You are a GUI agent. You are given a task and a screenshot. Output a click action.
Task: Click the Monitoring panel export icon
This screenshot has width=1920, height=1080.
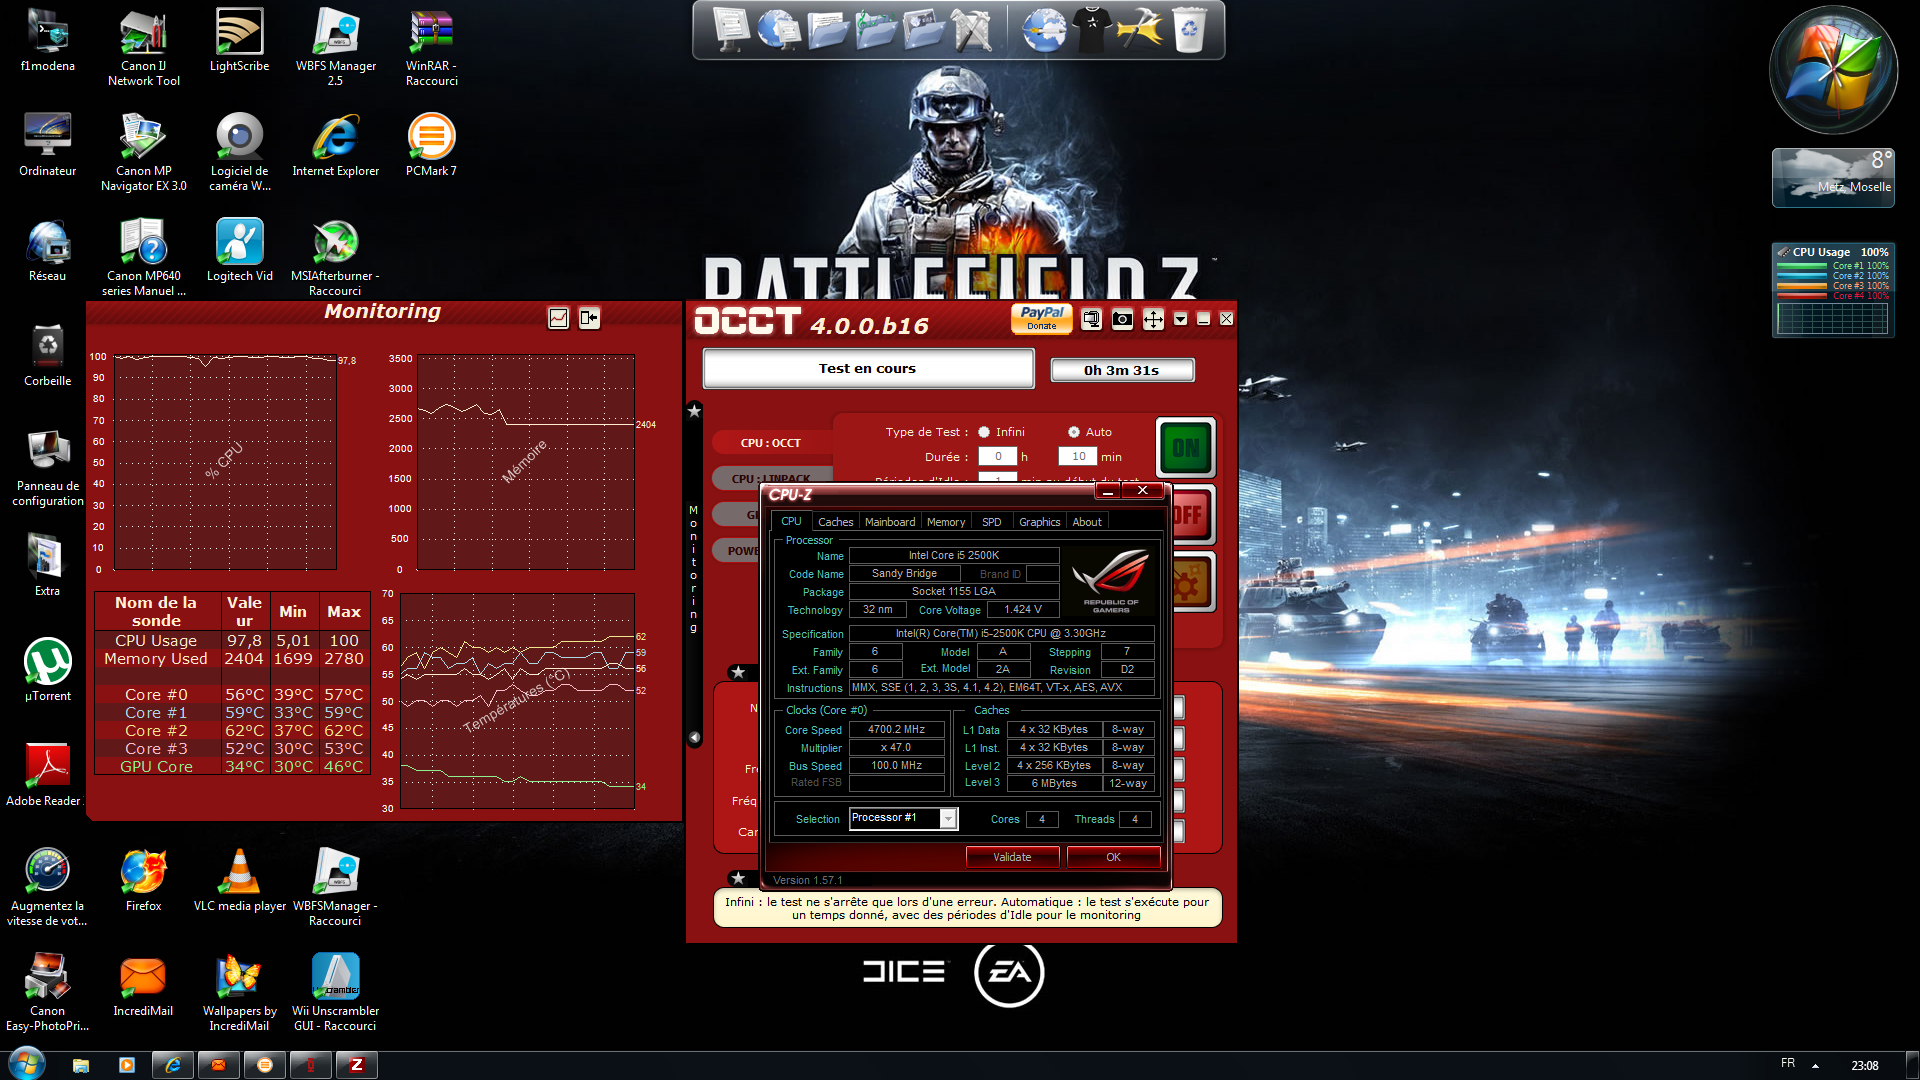[x=589, y=318]
